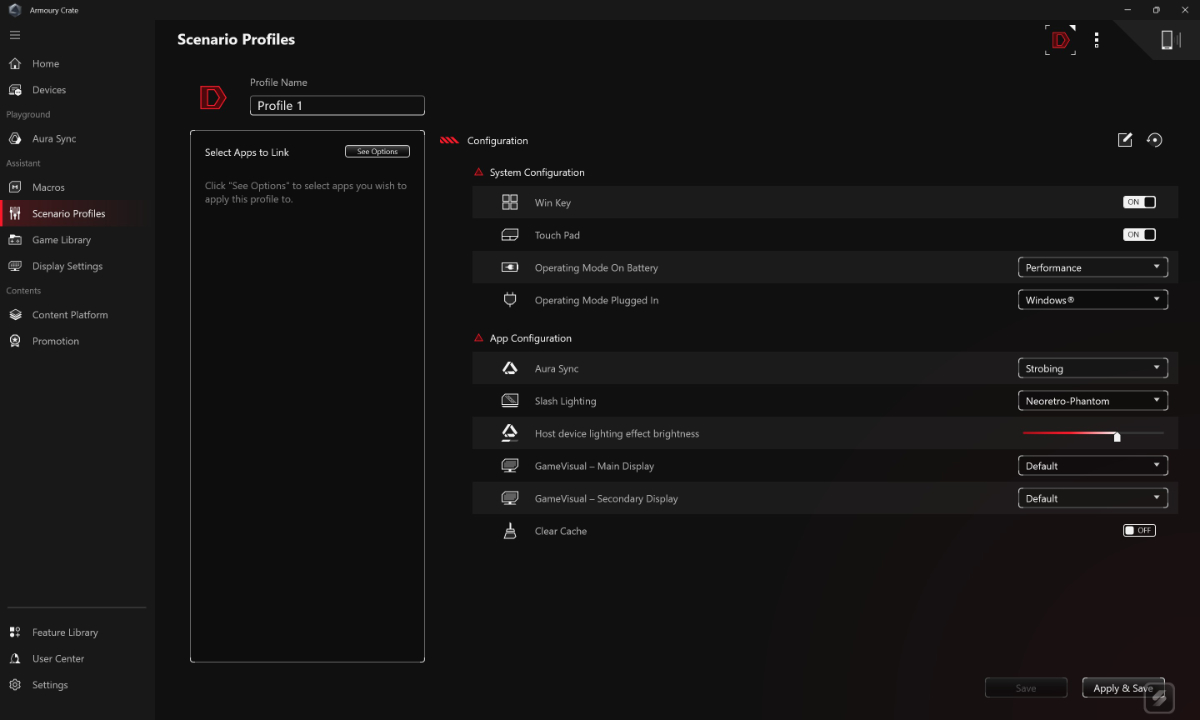Open the Aura Sync effect dropdown
The width and height of the screenshot is (1200, 720).
1093,369
